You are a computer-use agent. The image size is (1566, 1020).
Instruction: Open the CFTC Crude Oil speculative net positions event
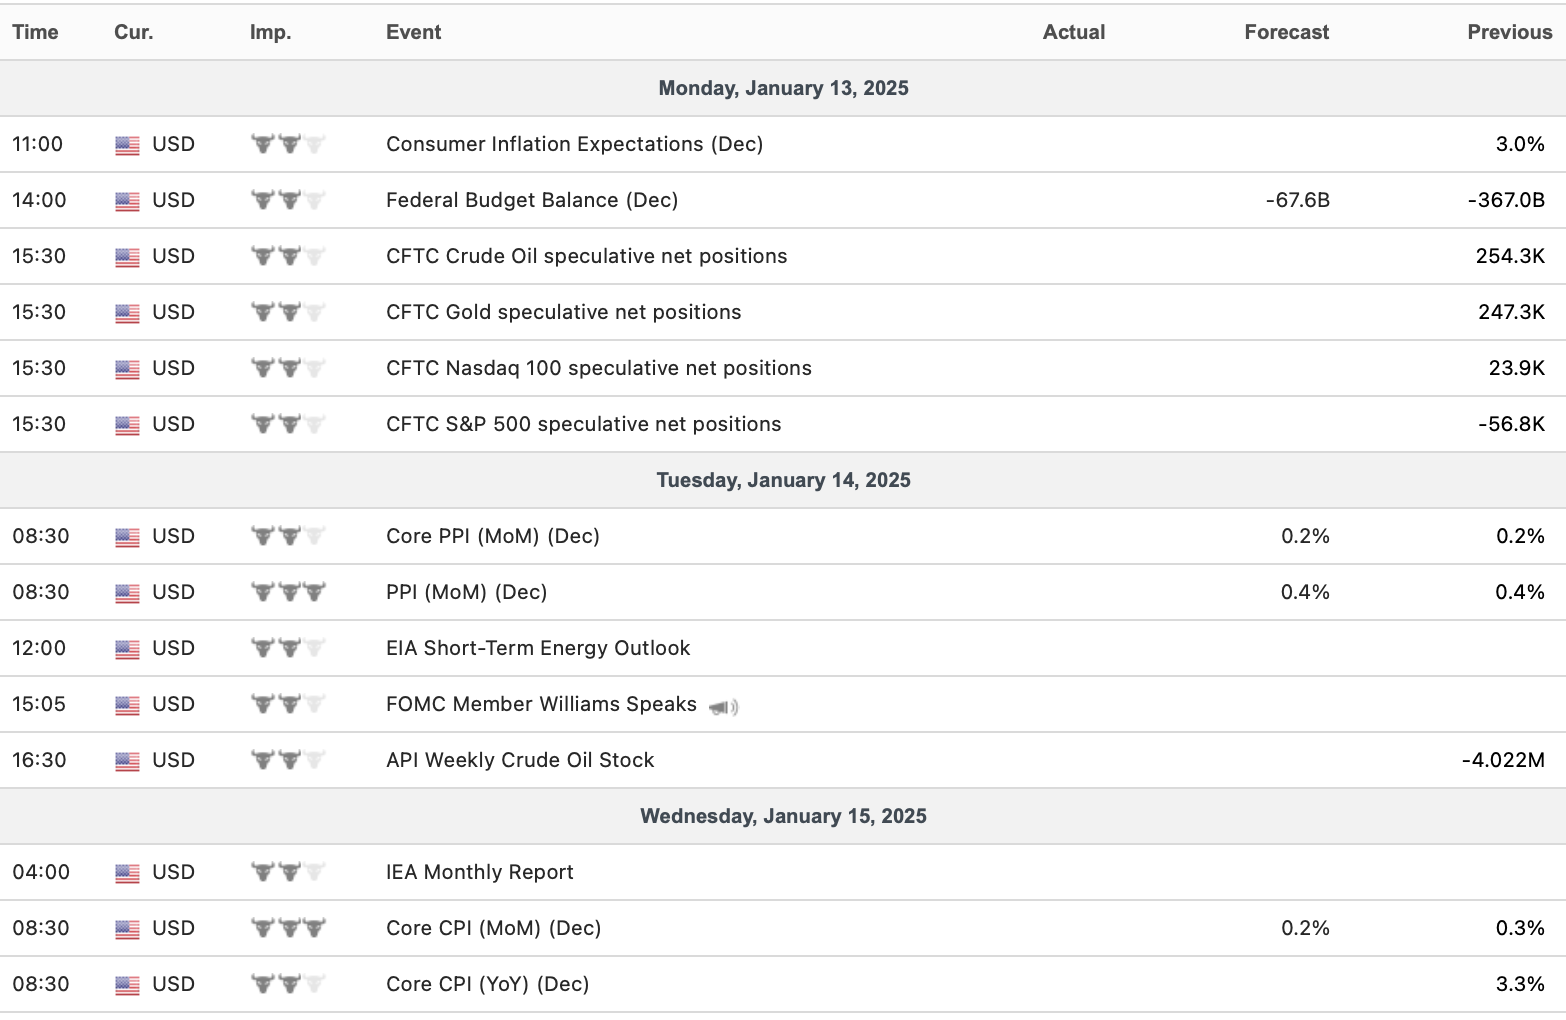586,256
